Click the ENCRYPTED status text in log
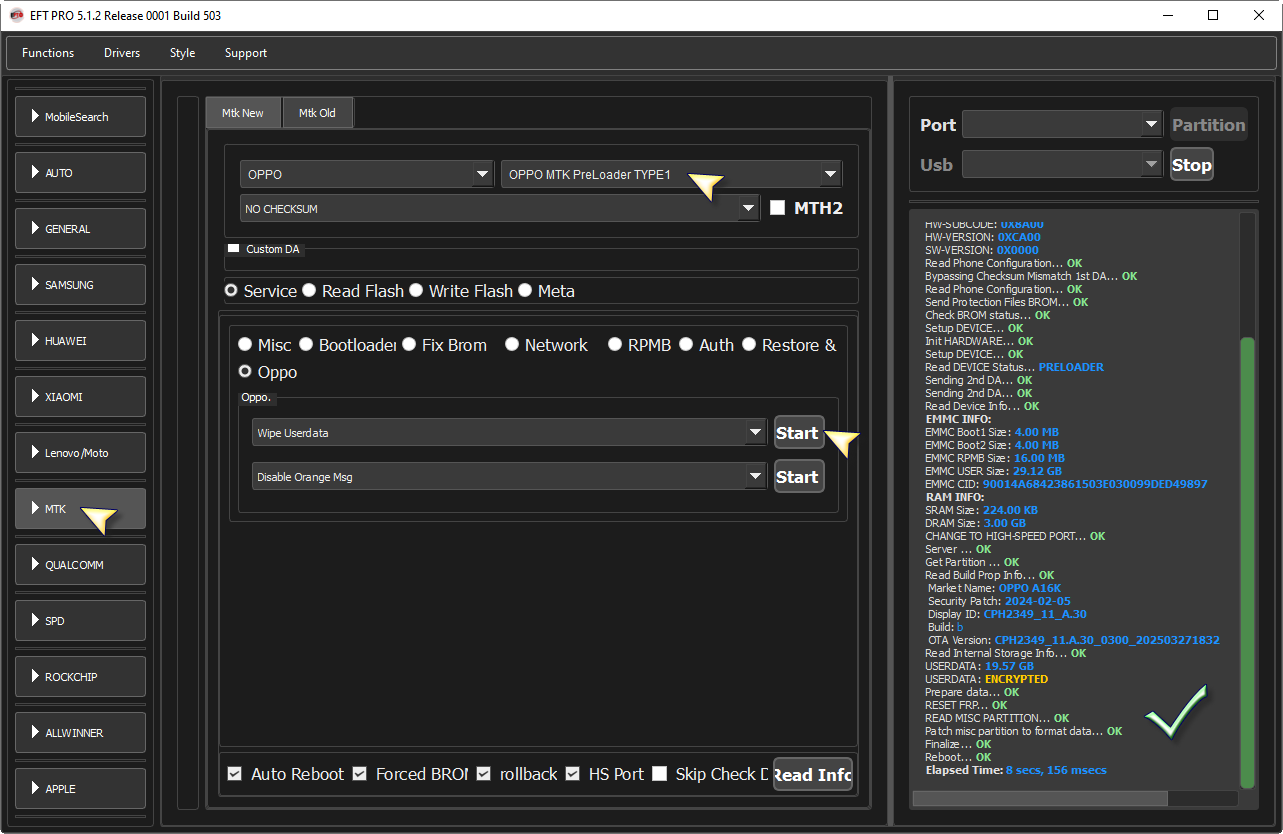This screenshot has width=1283, height=834. click(x=1016, y=679)
